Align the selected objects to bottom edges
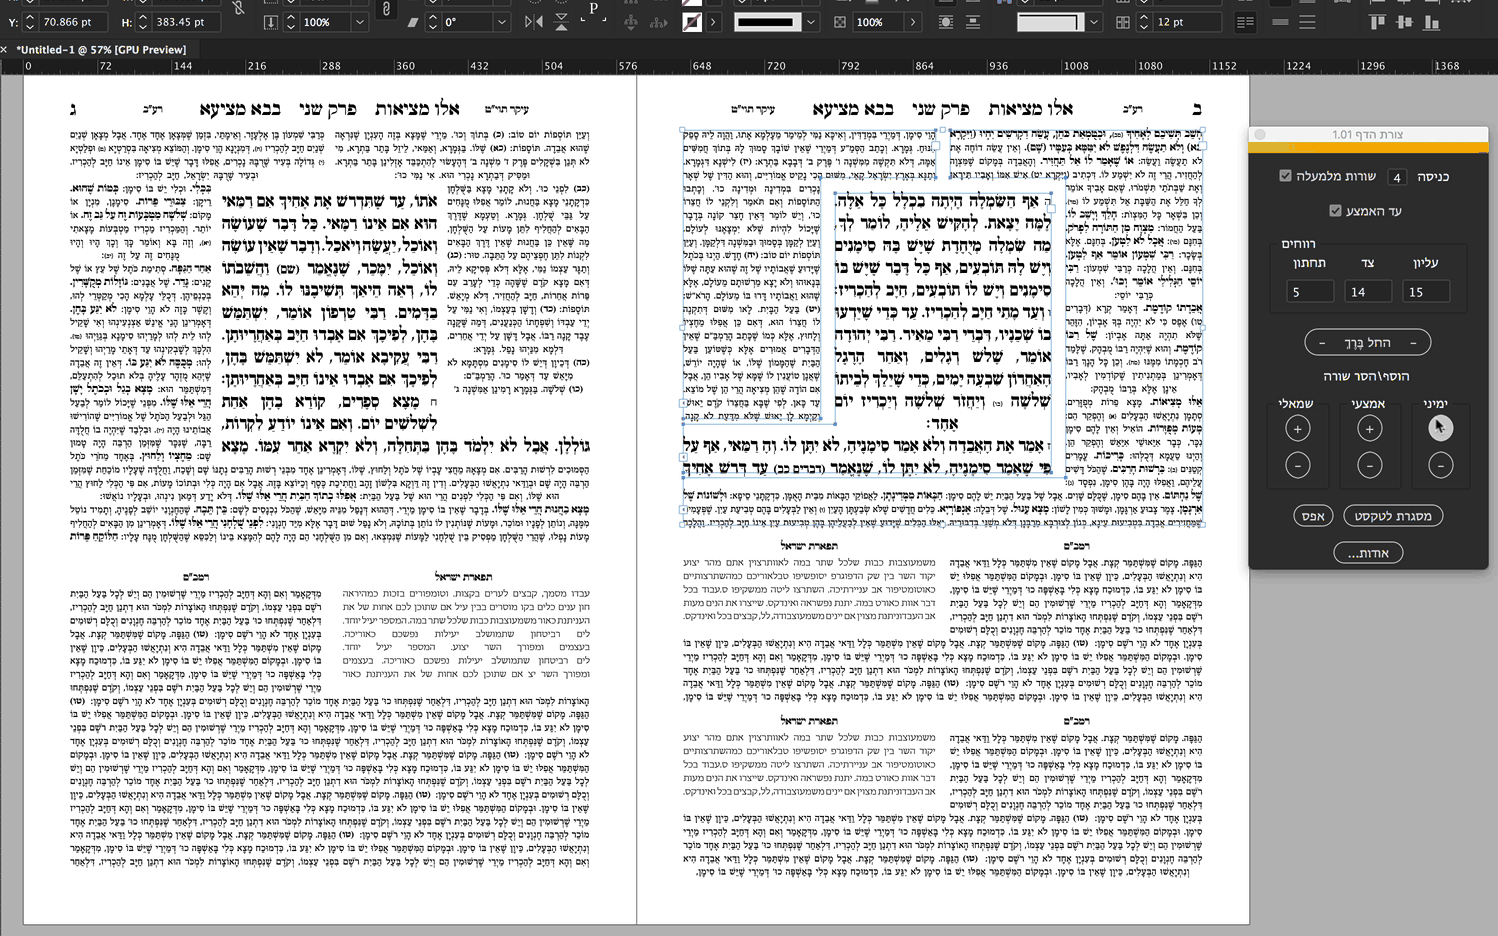Image resolution: width=1498 pixels, height=936 pixels. pyautogui.click(x=1432, y=21)
